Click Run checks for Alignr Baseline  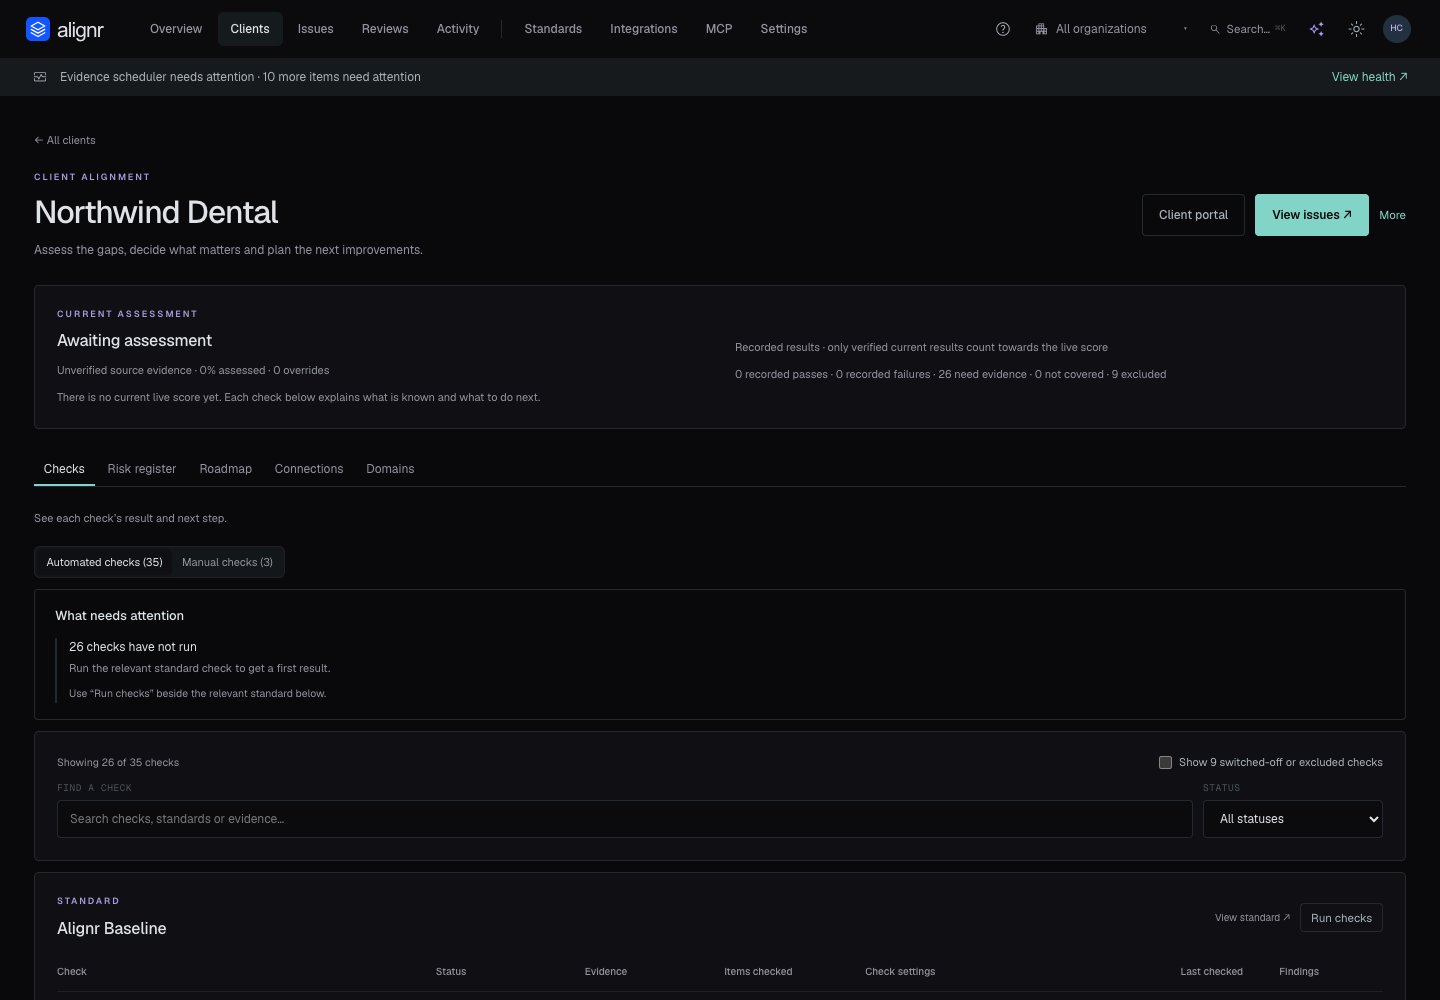click(x=1341, y=918)
